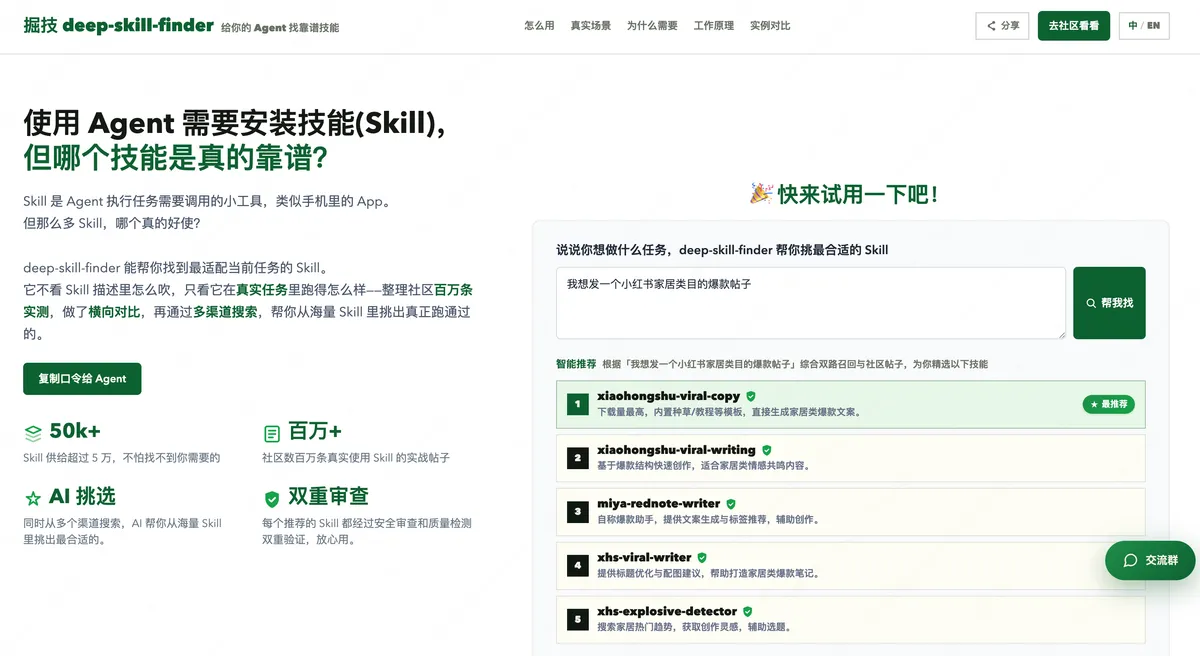The width and height of the screenshot is (1200, 656).
Task: Open 实例对比 nav item
Action: [770, 26]
